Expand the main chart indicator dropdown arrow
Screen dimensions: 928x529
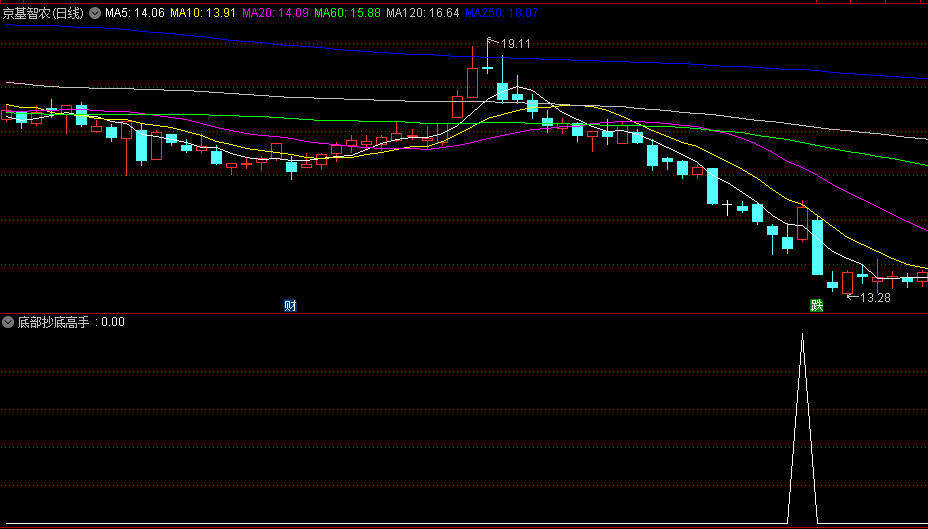tap(95, 13)
